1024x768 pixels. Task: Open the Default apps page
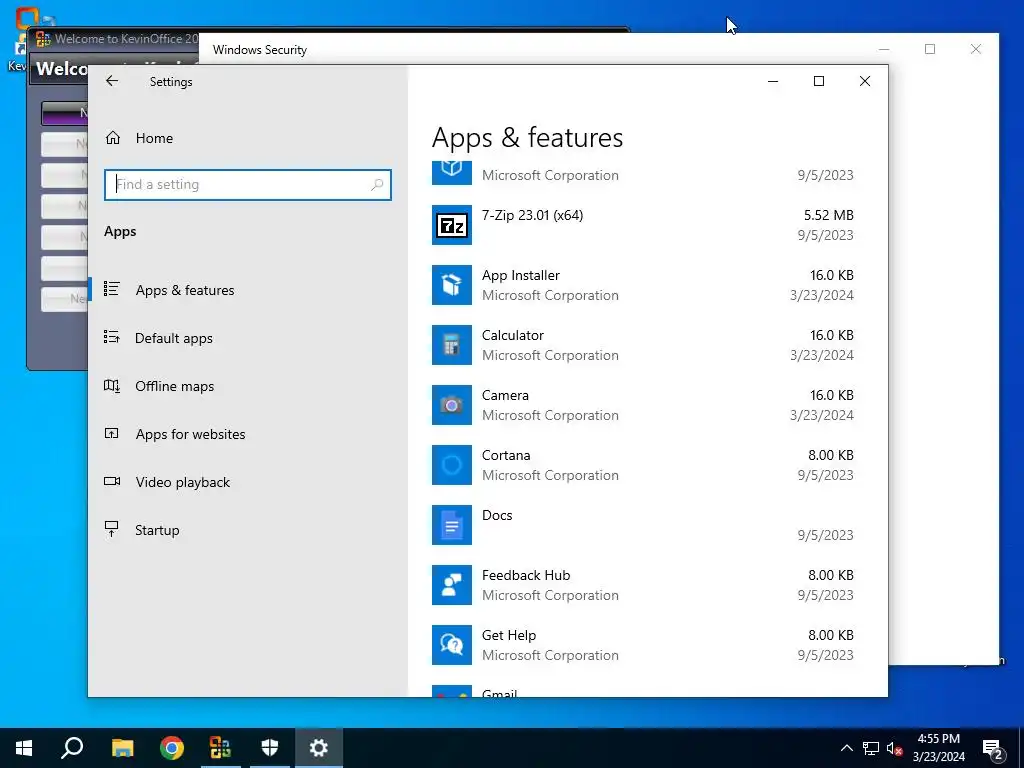[174, 338]
